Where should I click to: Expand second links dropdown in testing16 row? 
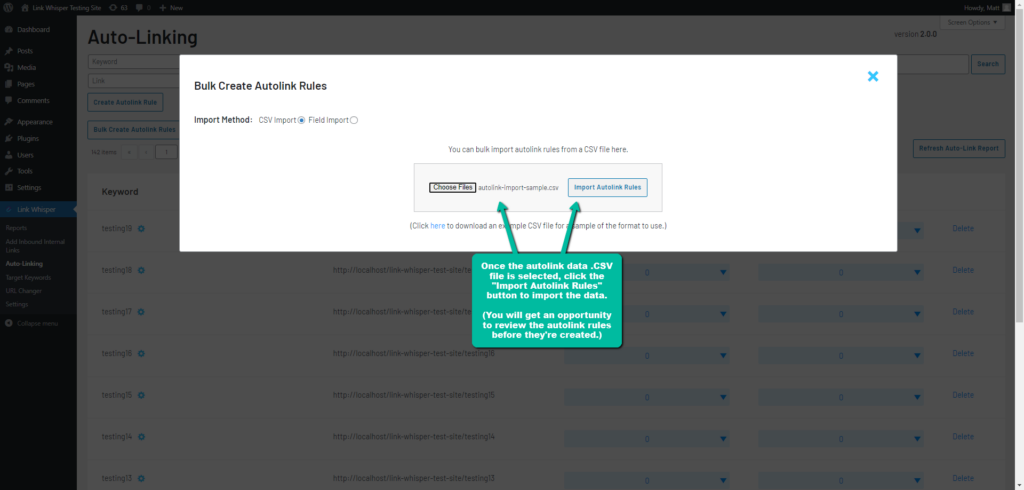coord(840,355)
